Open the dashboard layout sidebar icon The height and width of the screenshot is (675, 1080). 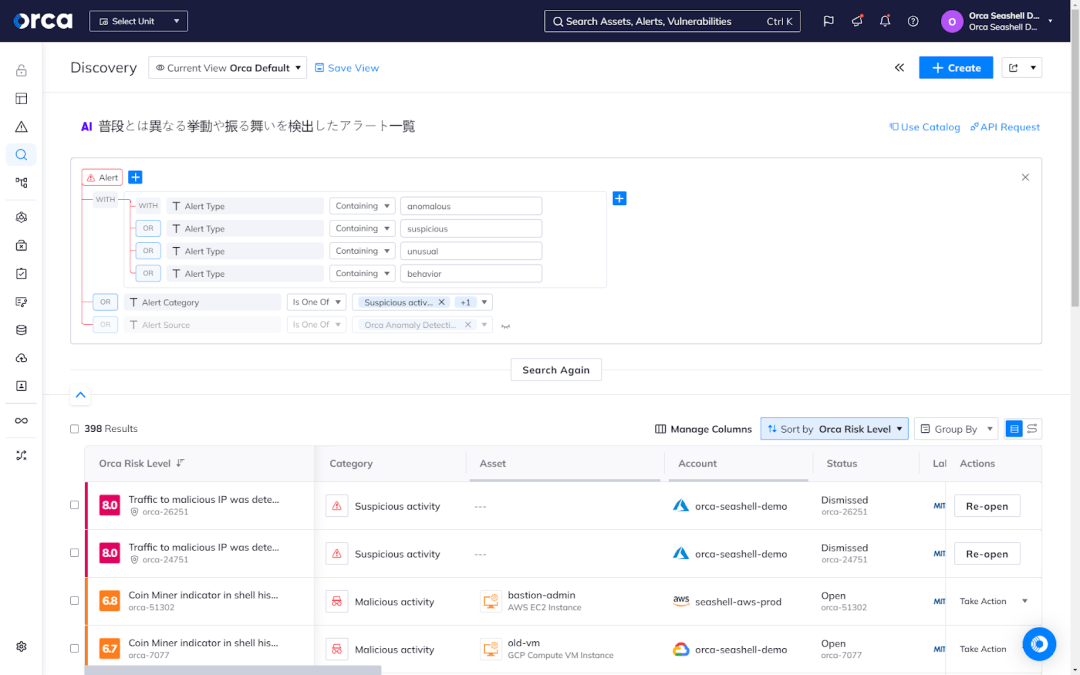[x=21, y=98]
